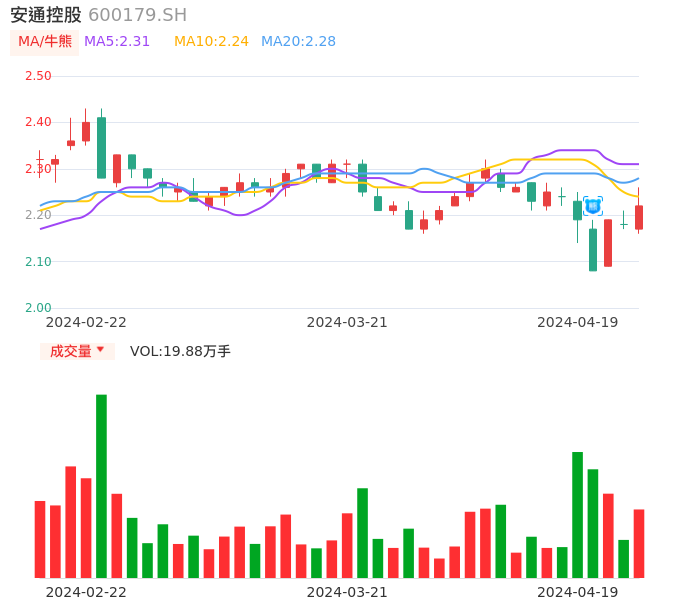This screenshot has width=686, height=606.
Task: Click the large green candlestick near 2.40
Action: (x=101, y=148)
